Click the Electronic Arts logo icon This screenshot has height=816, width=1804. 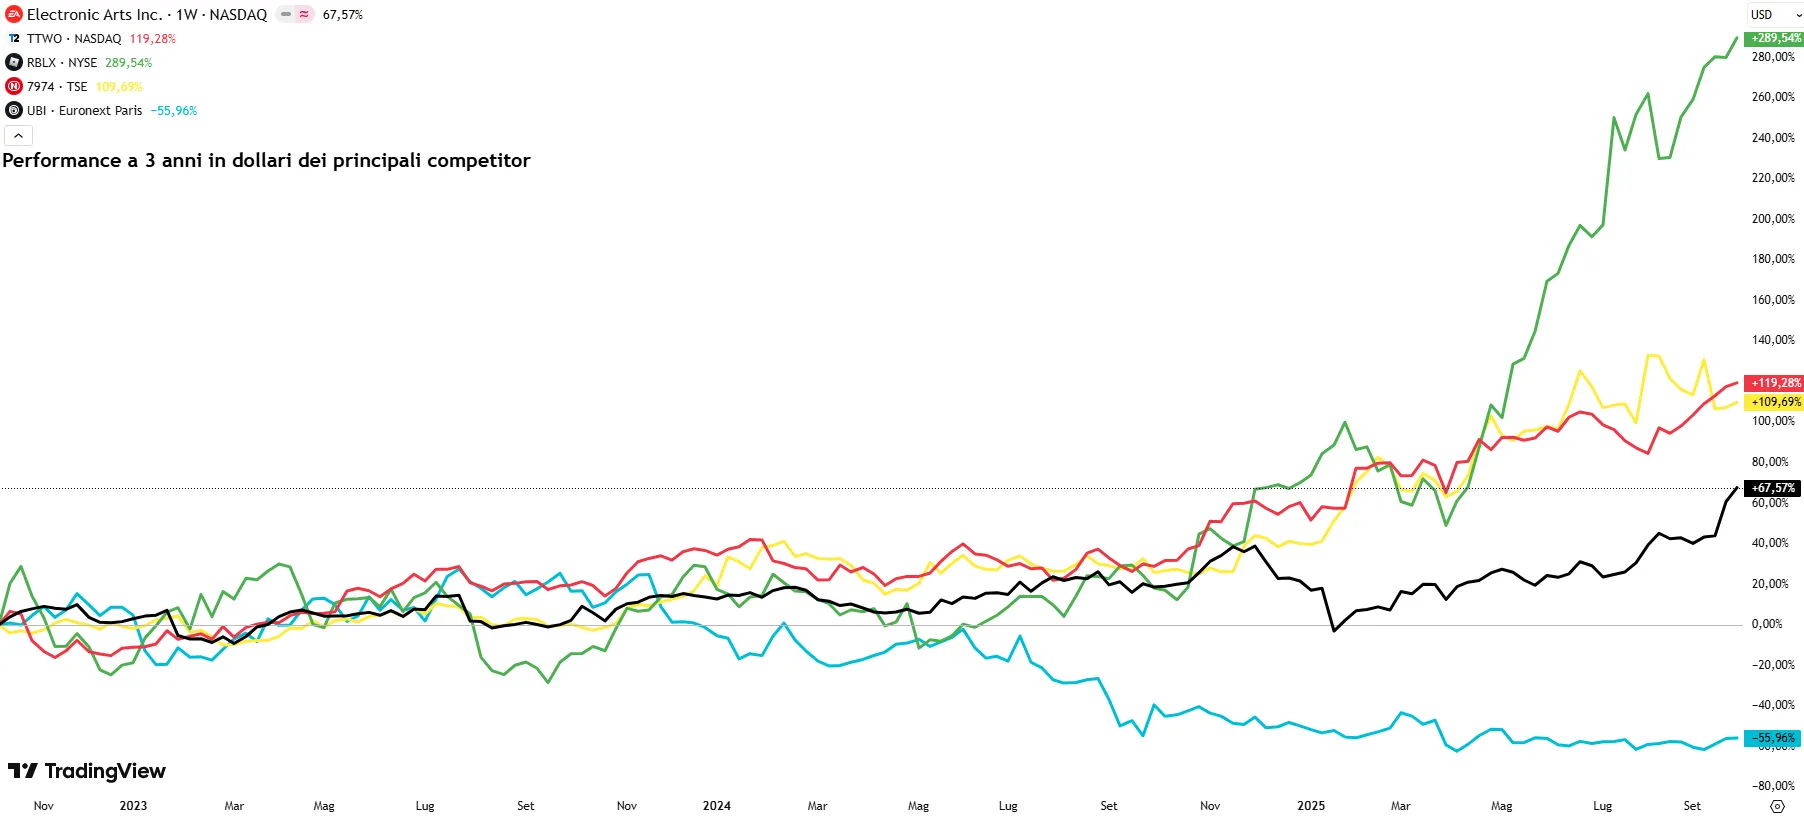pos(14,14)
